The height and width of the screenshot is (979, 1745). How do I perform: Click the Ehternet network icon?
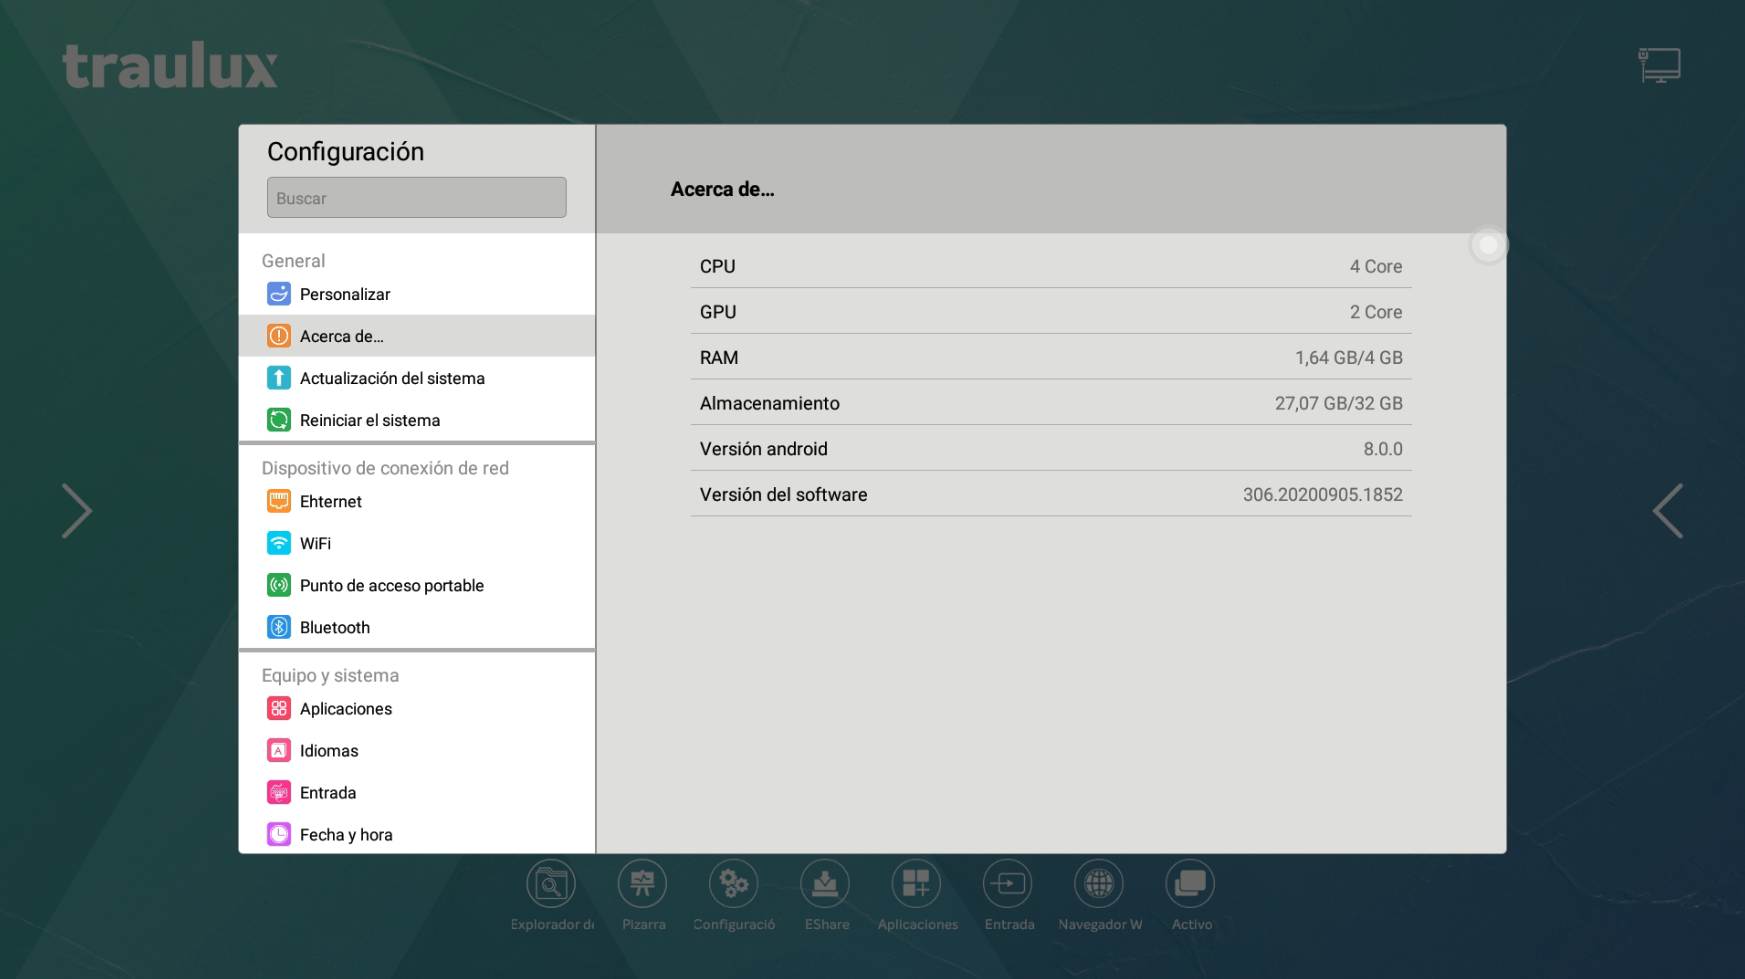[x=279, y=501]
